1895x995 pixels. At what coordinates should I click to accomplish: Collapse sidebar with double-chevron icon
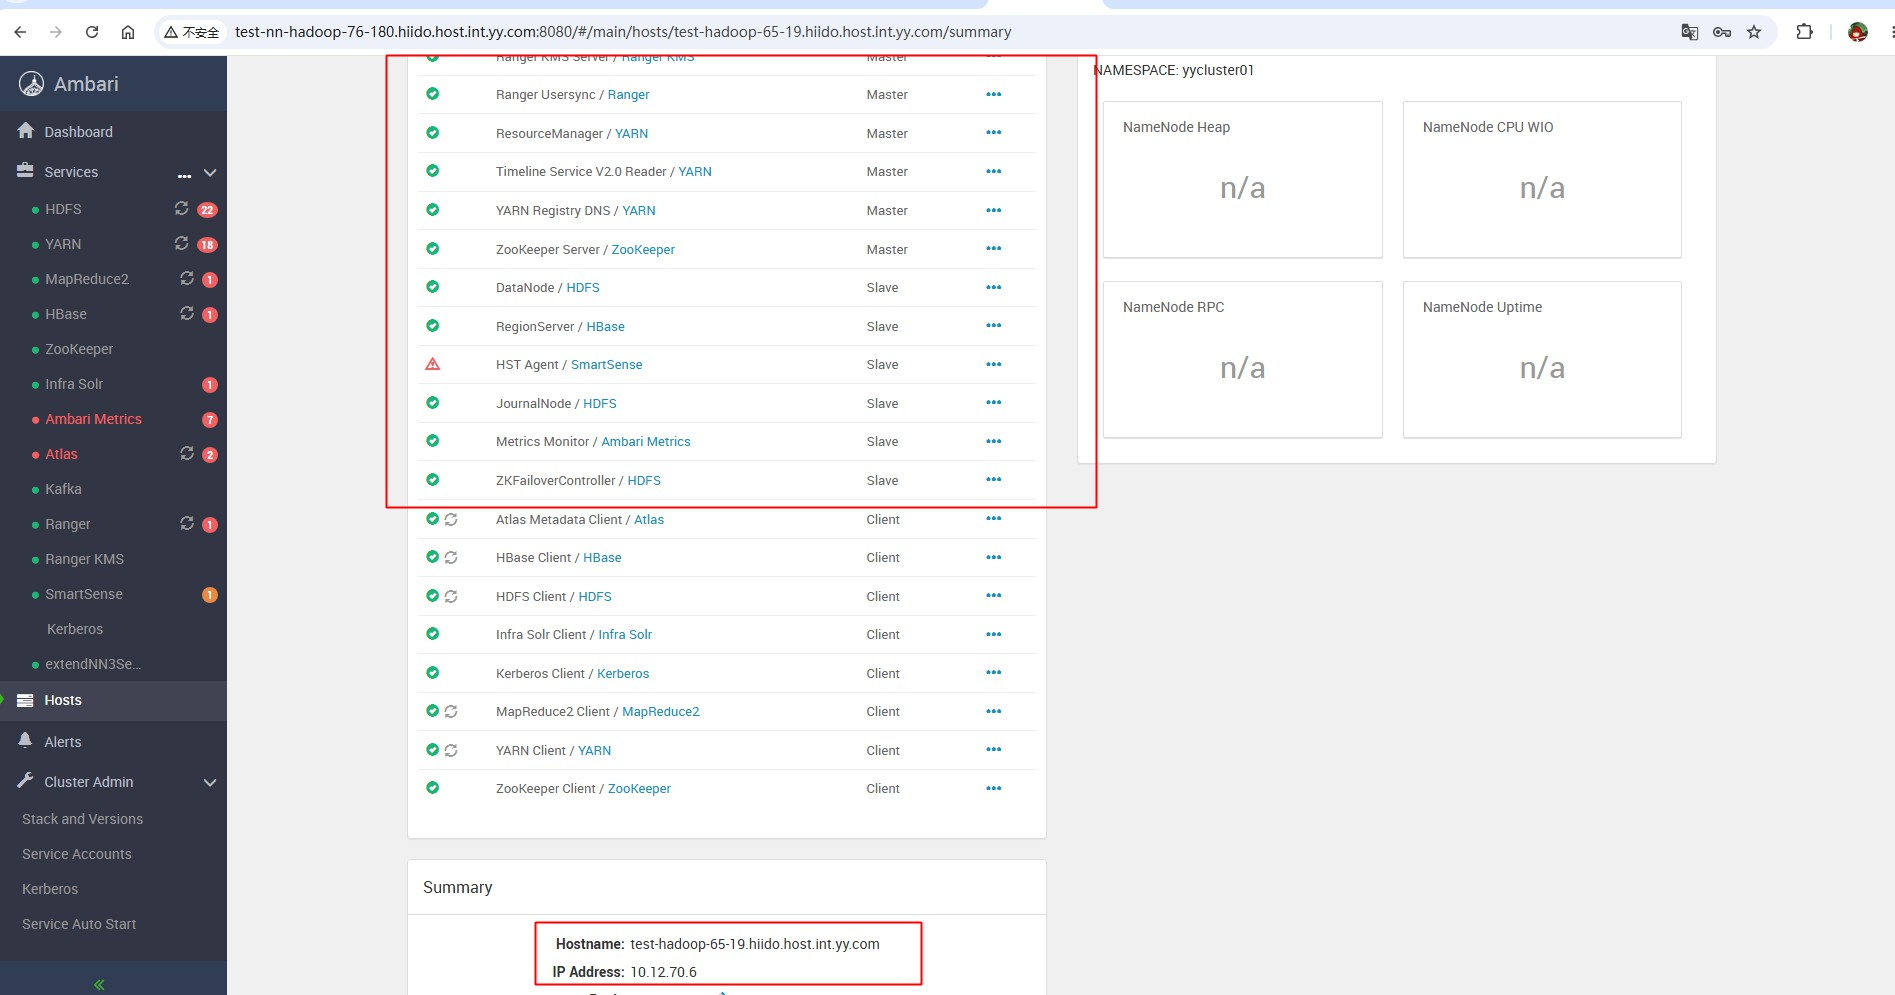pyautogui.click(x=99, y=985)
